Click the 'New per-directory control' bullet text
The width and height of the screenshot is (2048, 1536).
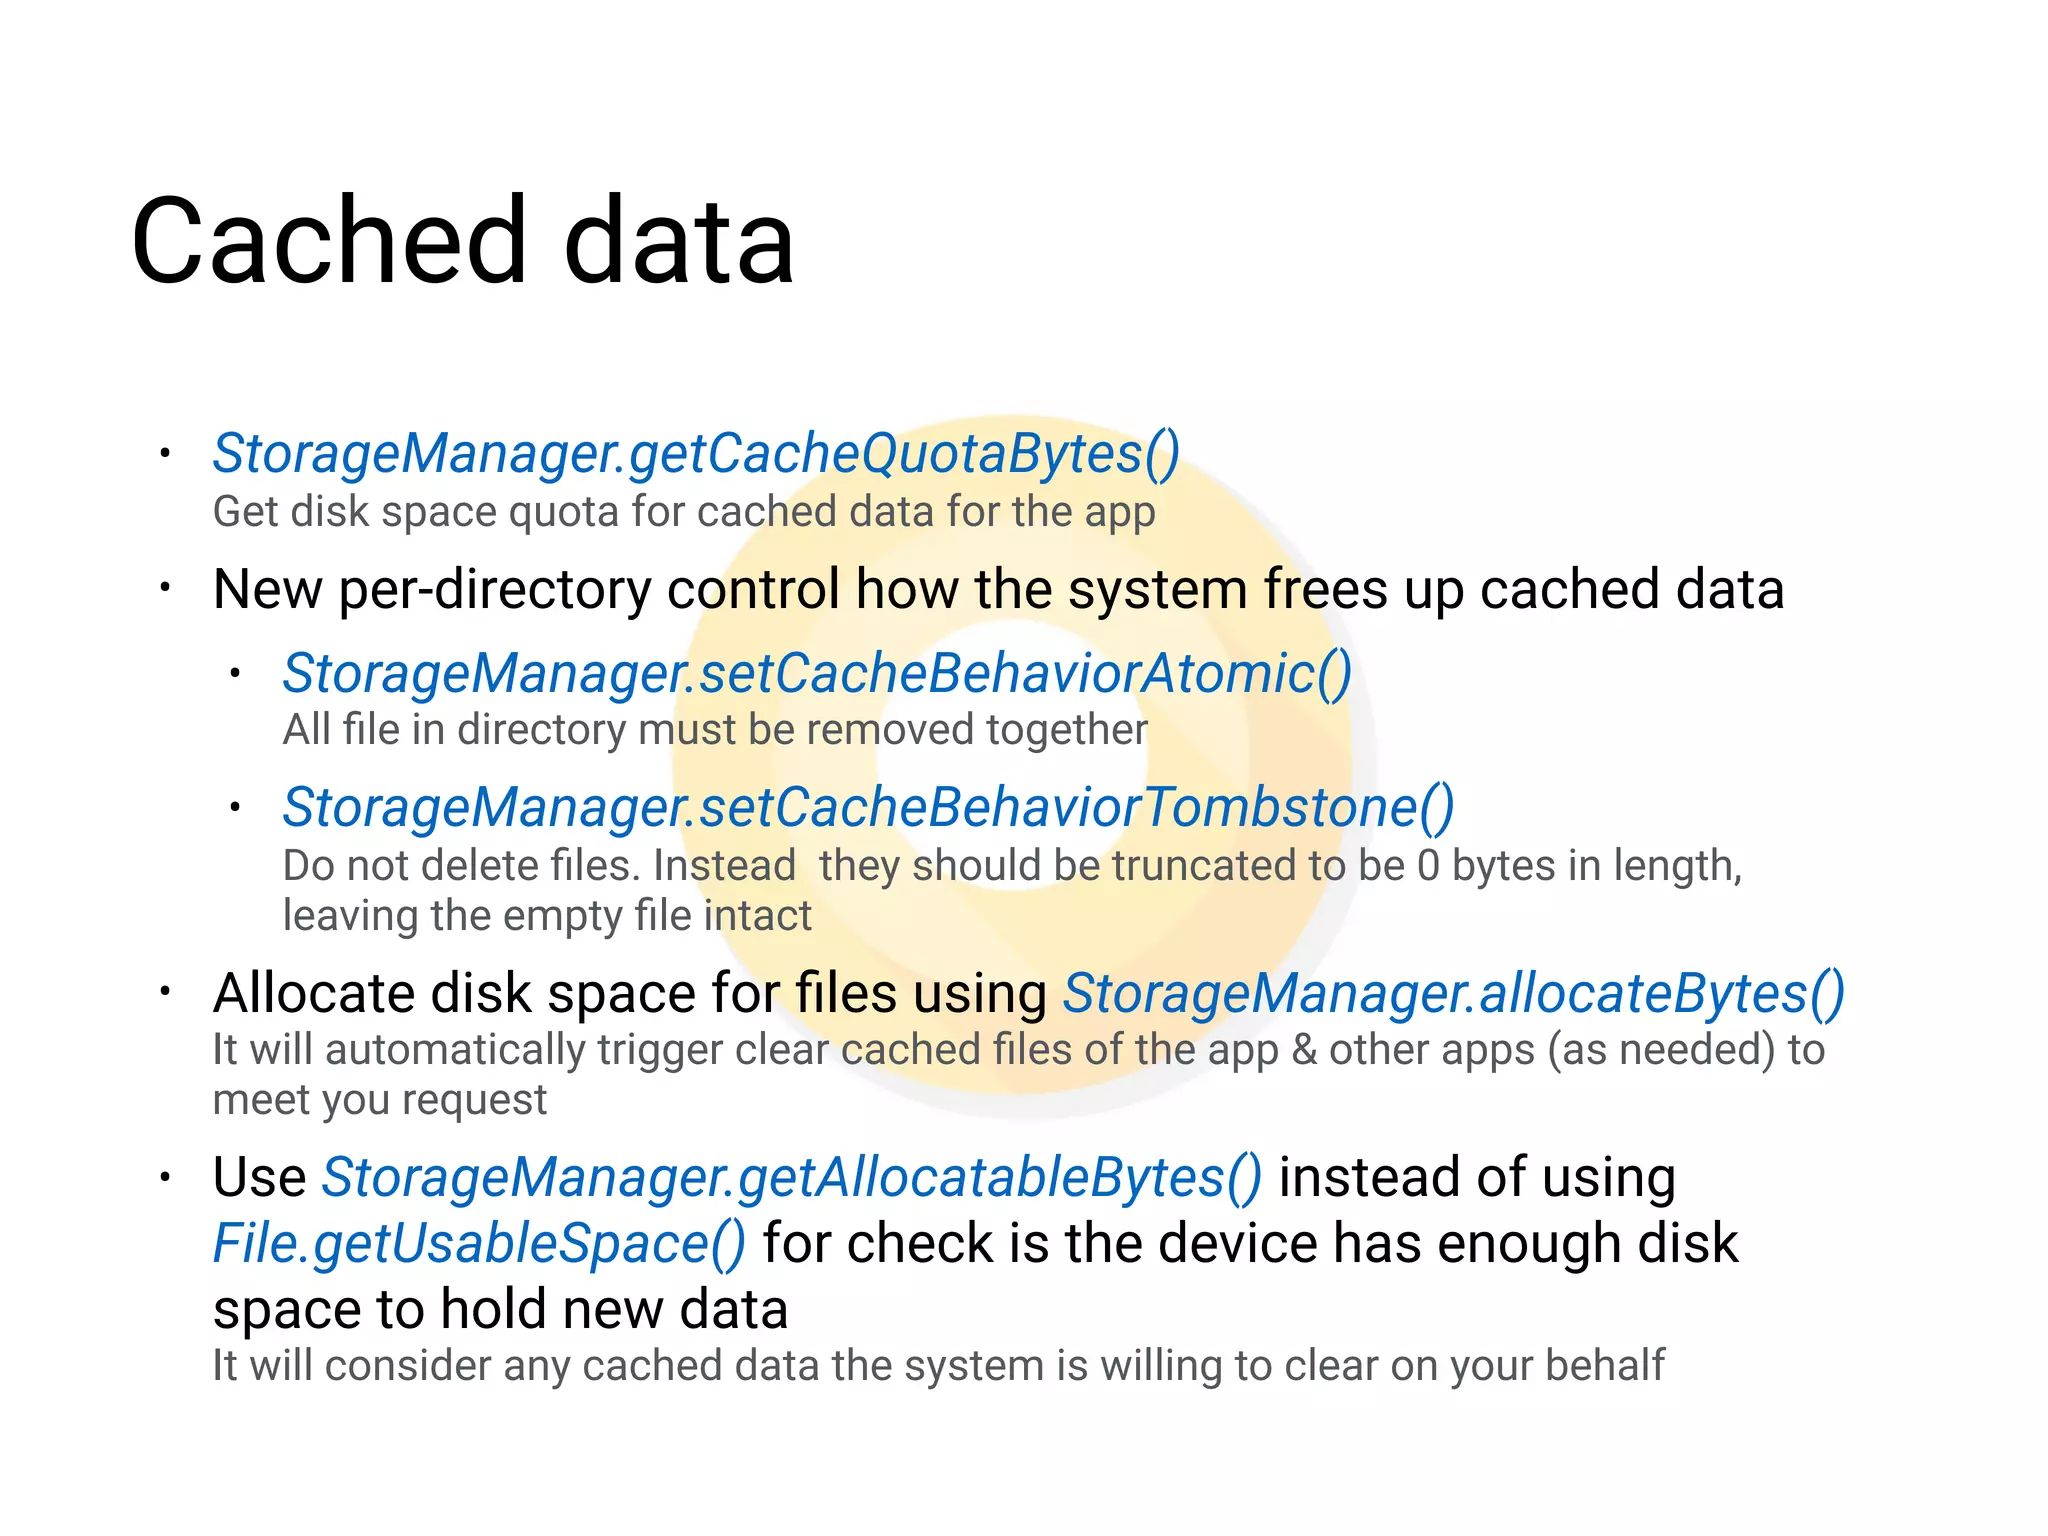(998, 590)
